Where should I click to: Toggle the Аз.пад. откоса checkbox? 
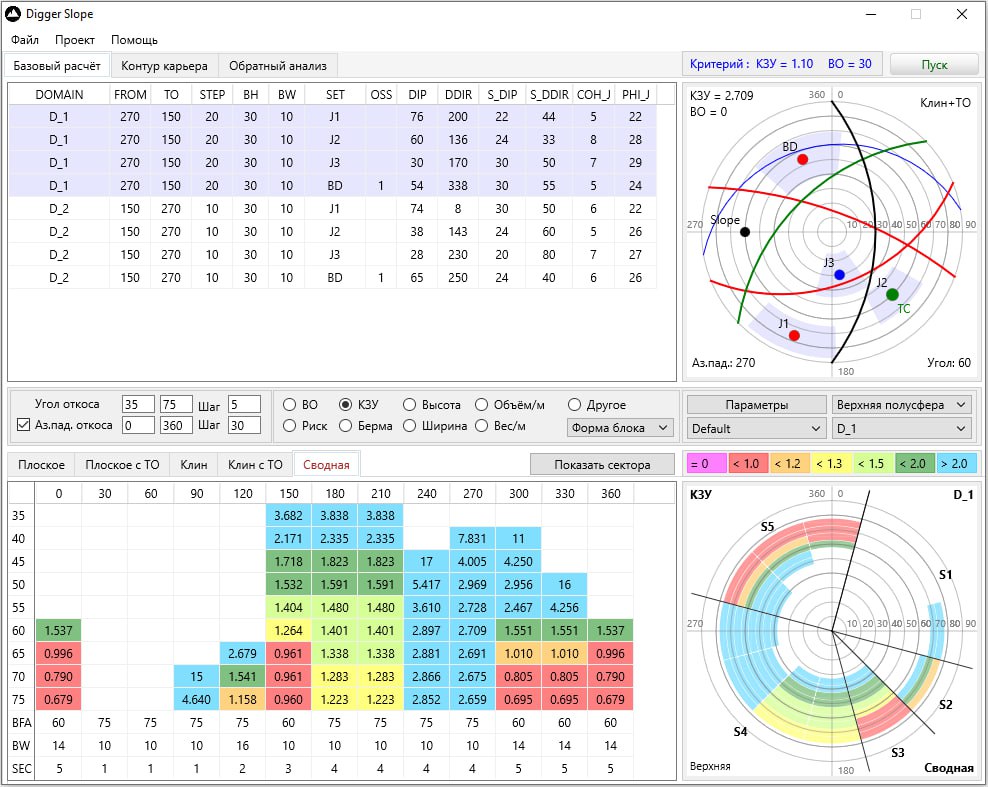[23, 425]
